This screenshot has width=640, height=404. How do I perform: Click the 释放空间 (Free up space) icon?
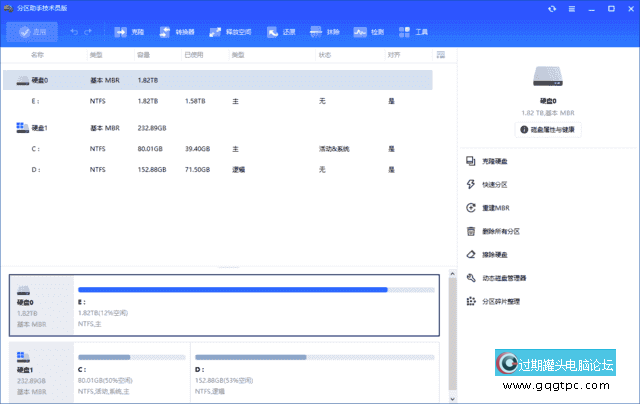[x=223, y=32]
